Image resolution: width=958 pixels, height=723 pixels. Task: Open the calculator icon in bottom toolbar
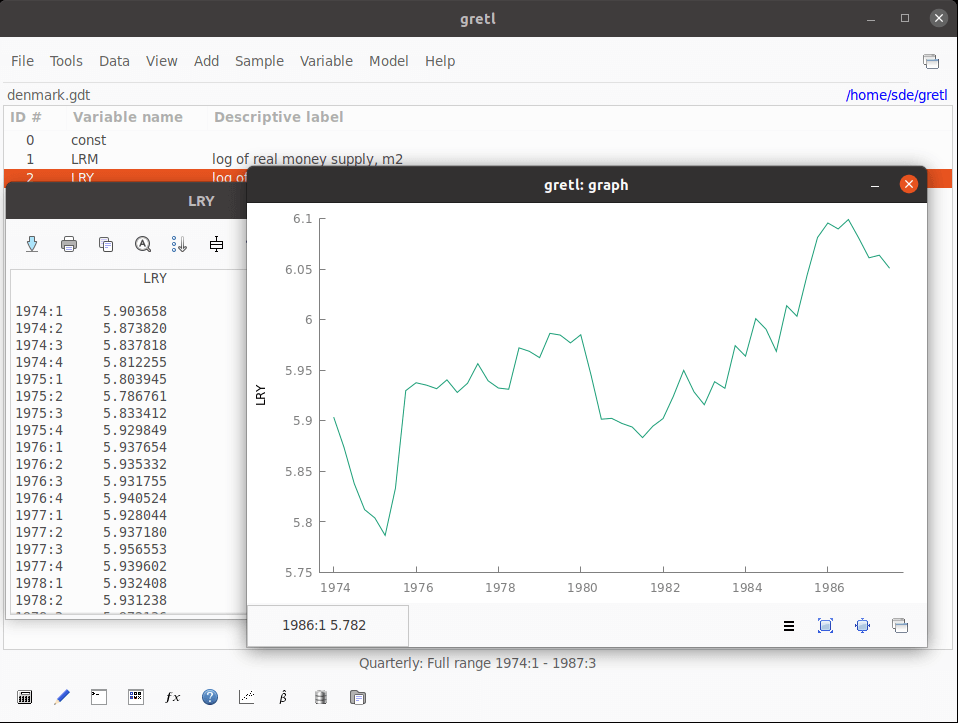pos(26,697)
